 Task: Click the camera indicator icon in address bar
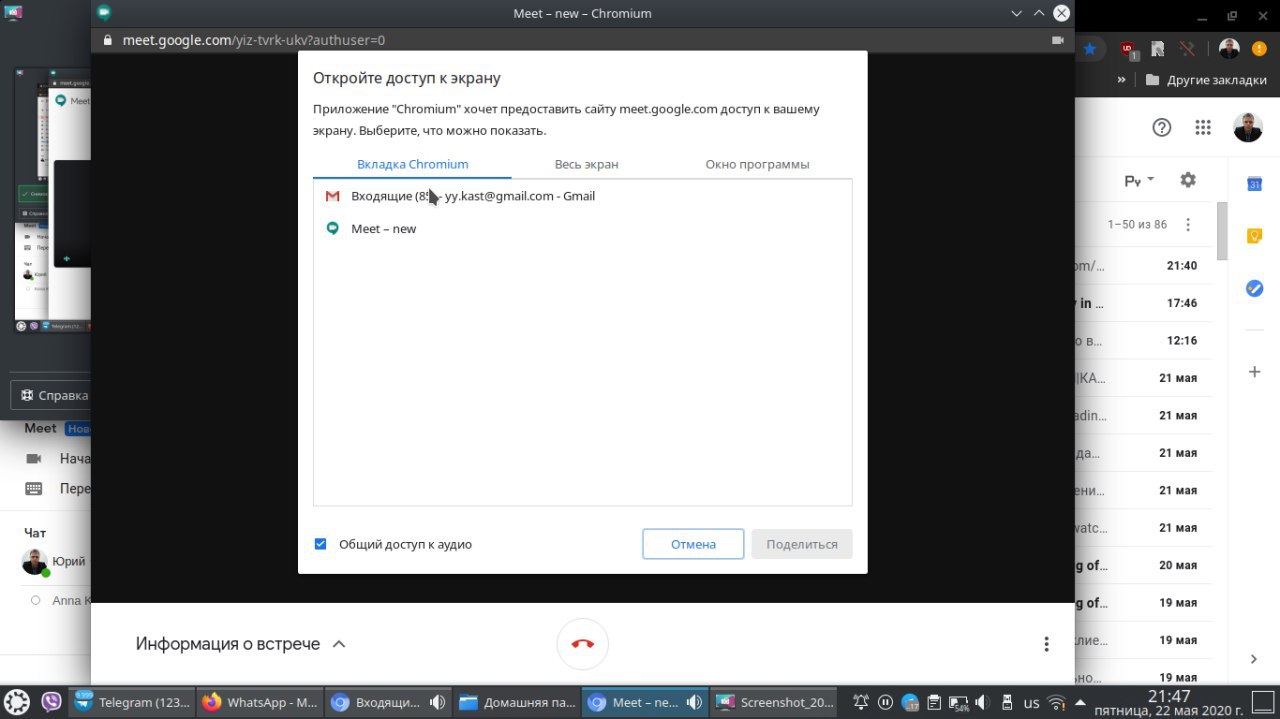pyautogui.click(x=1057, y=40)
